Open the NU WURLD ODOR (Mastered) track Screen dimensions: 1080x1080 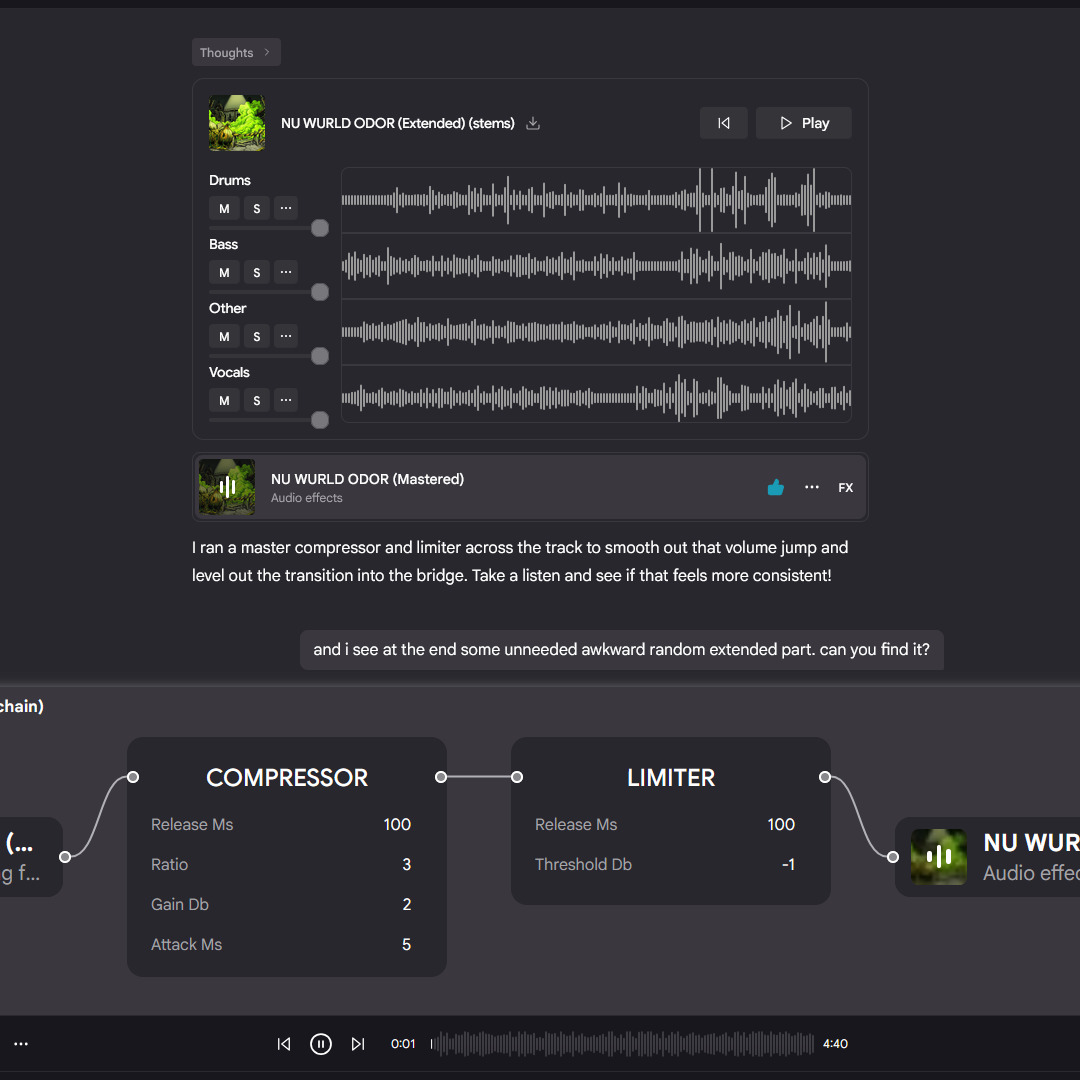point(367,479)
